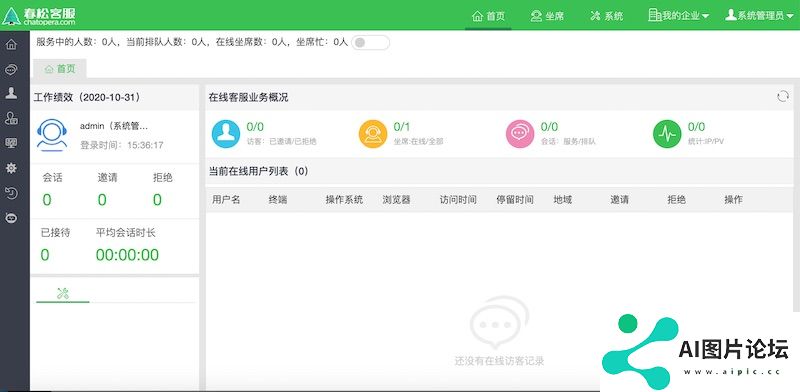Click the orange agent headset icon
The image size is (800, 392).
(373, 134)
